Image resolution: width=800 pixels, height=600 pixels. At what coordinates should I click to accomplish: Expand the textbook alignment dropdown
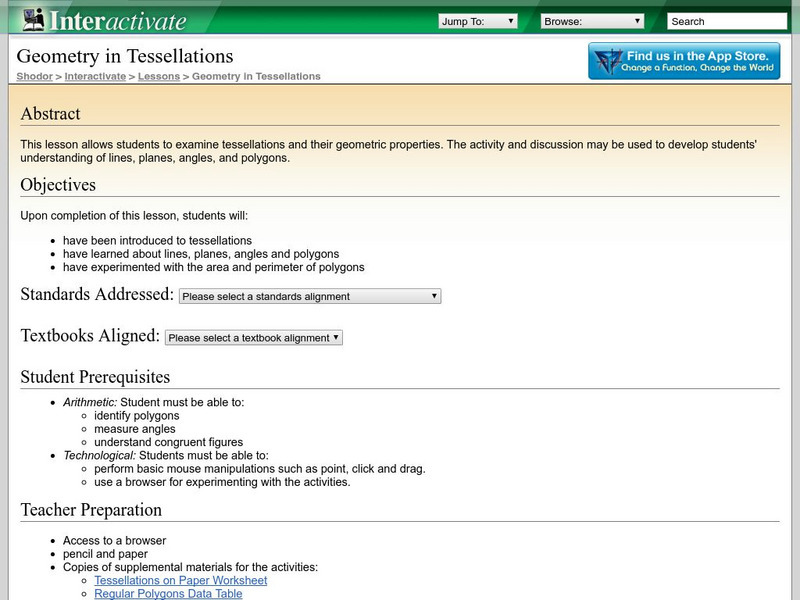click(254, 338)
